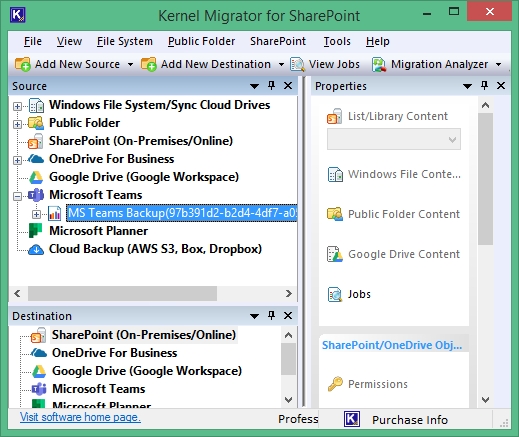Open the SharePoint menu
This screenshot has height=437, width=519.
point(278,41)
